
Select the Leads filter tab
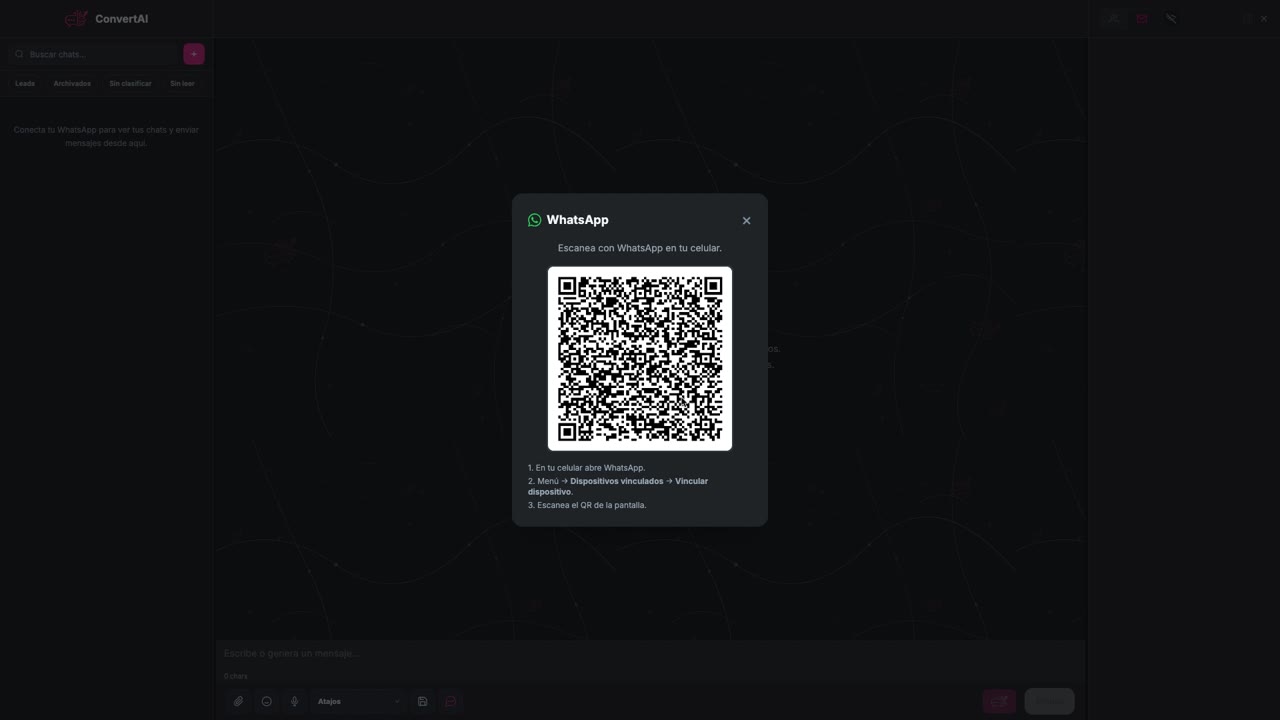[x=25, y=83]
